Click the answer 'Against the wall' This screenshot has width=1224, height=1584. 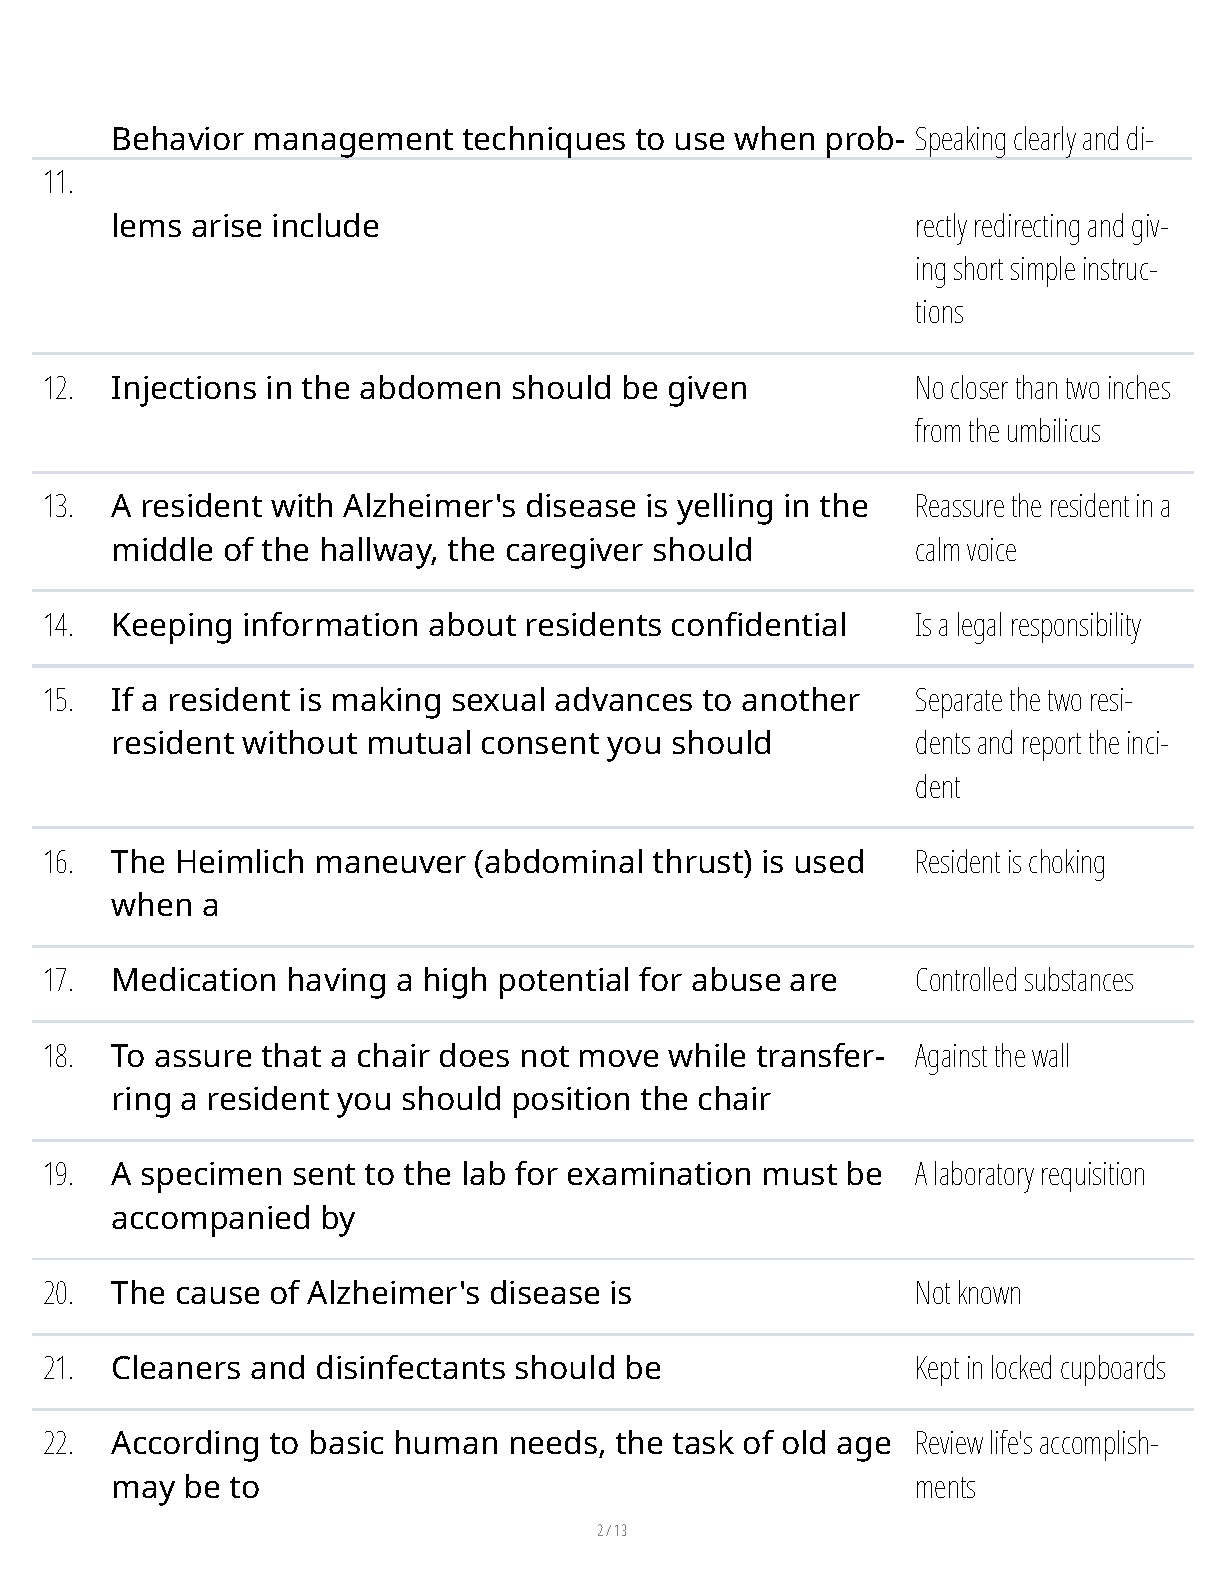coord(992,1056)
